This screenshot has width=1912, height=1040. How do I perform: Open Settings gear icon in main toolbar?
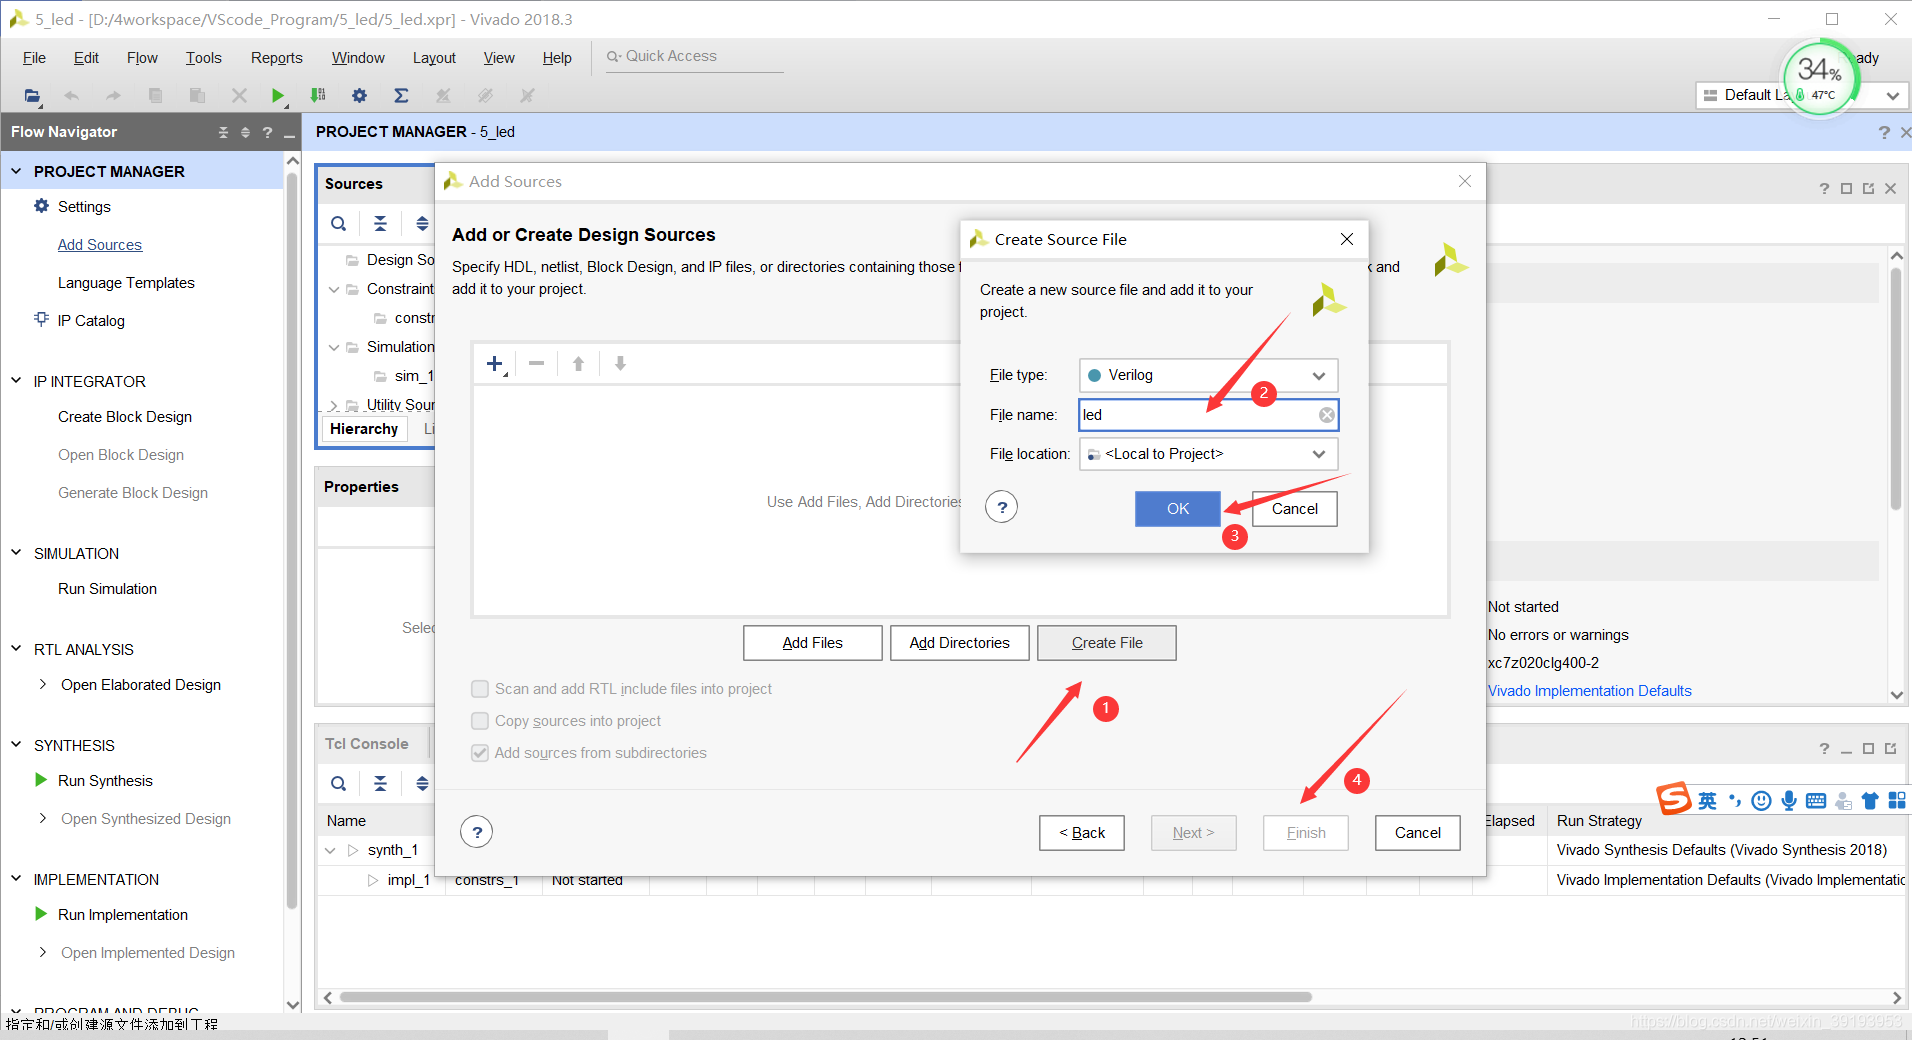click(x=359, y=96)
